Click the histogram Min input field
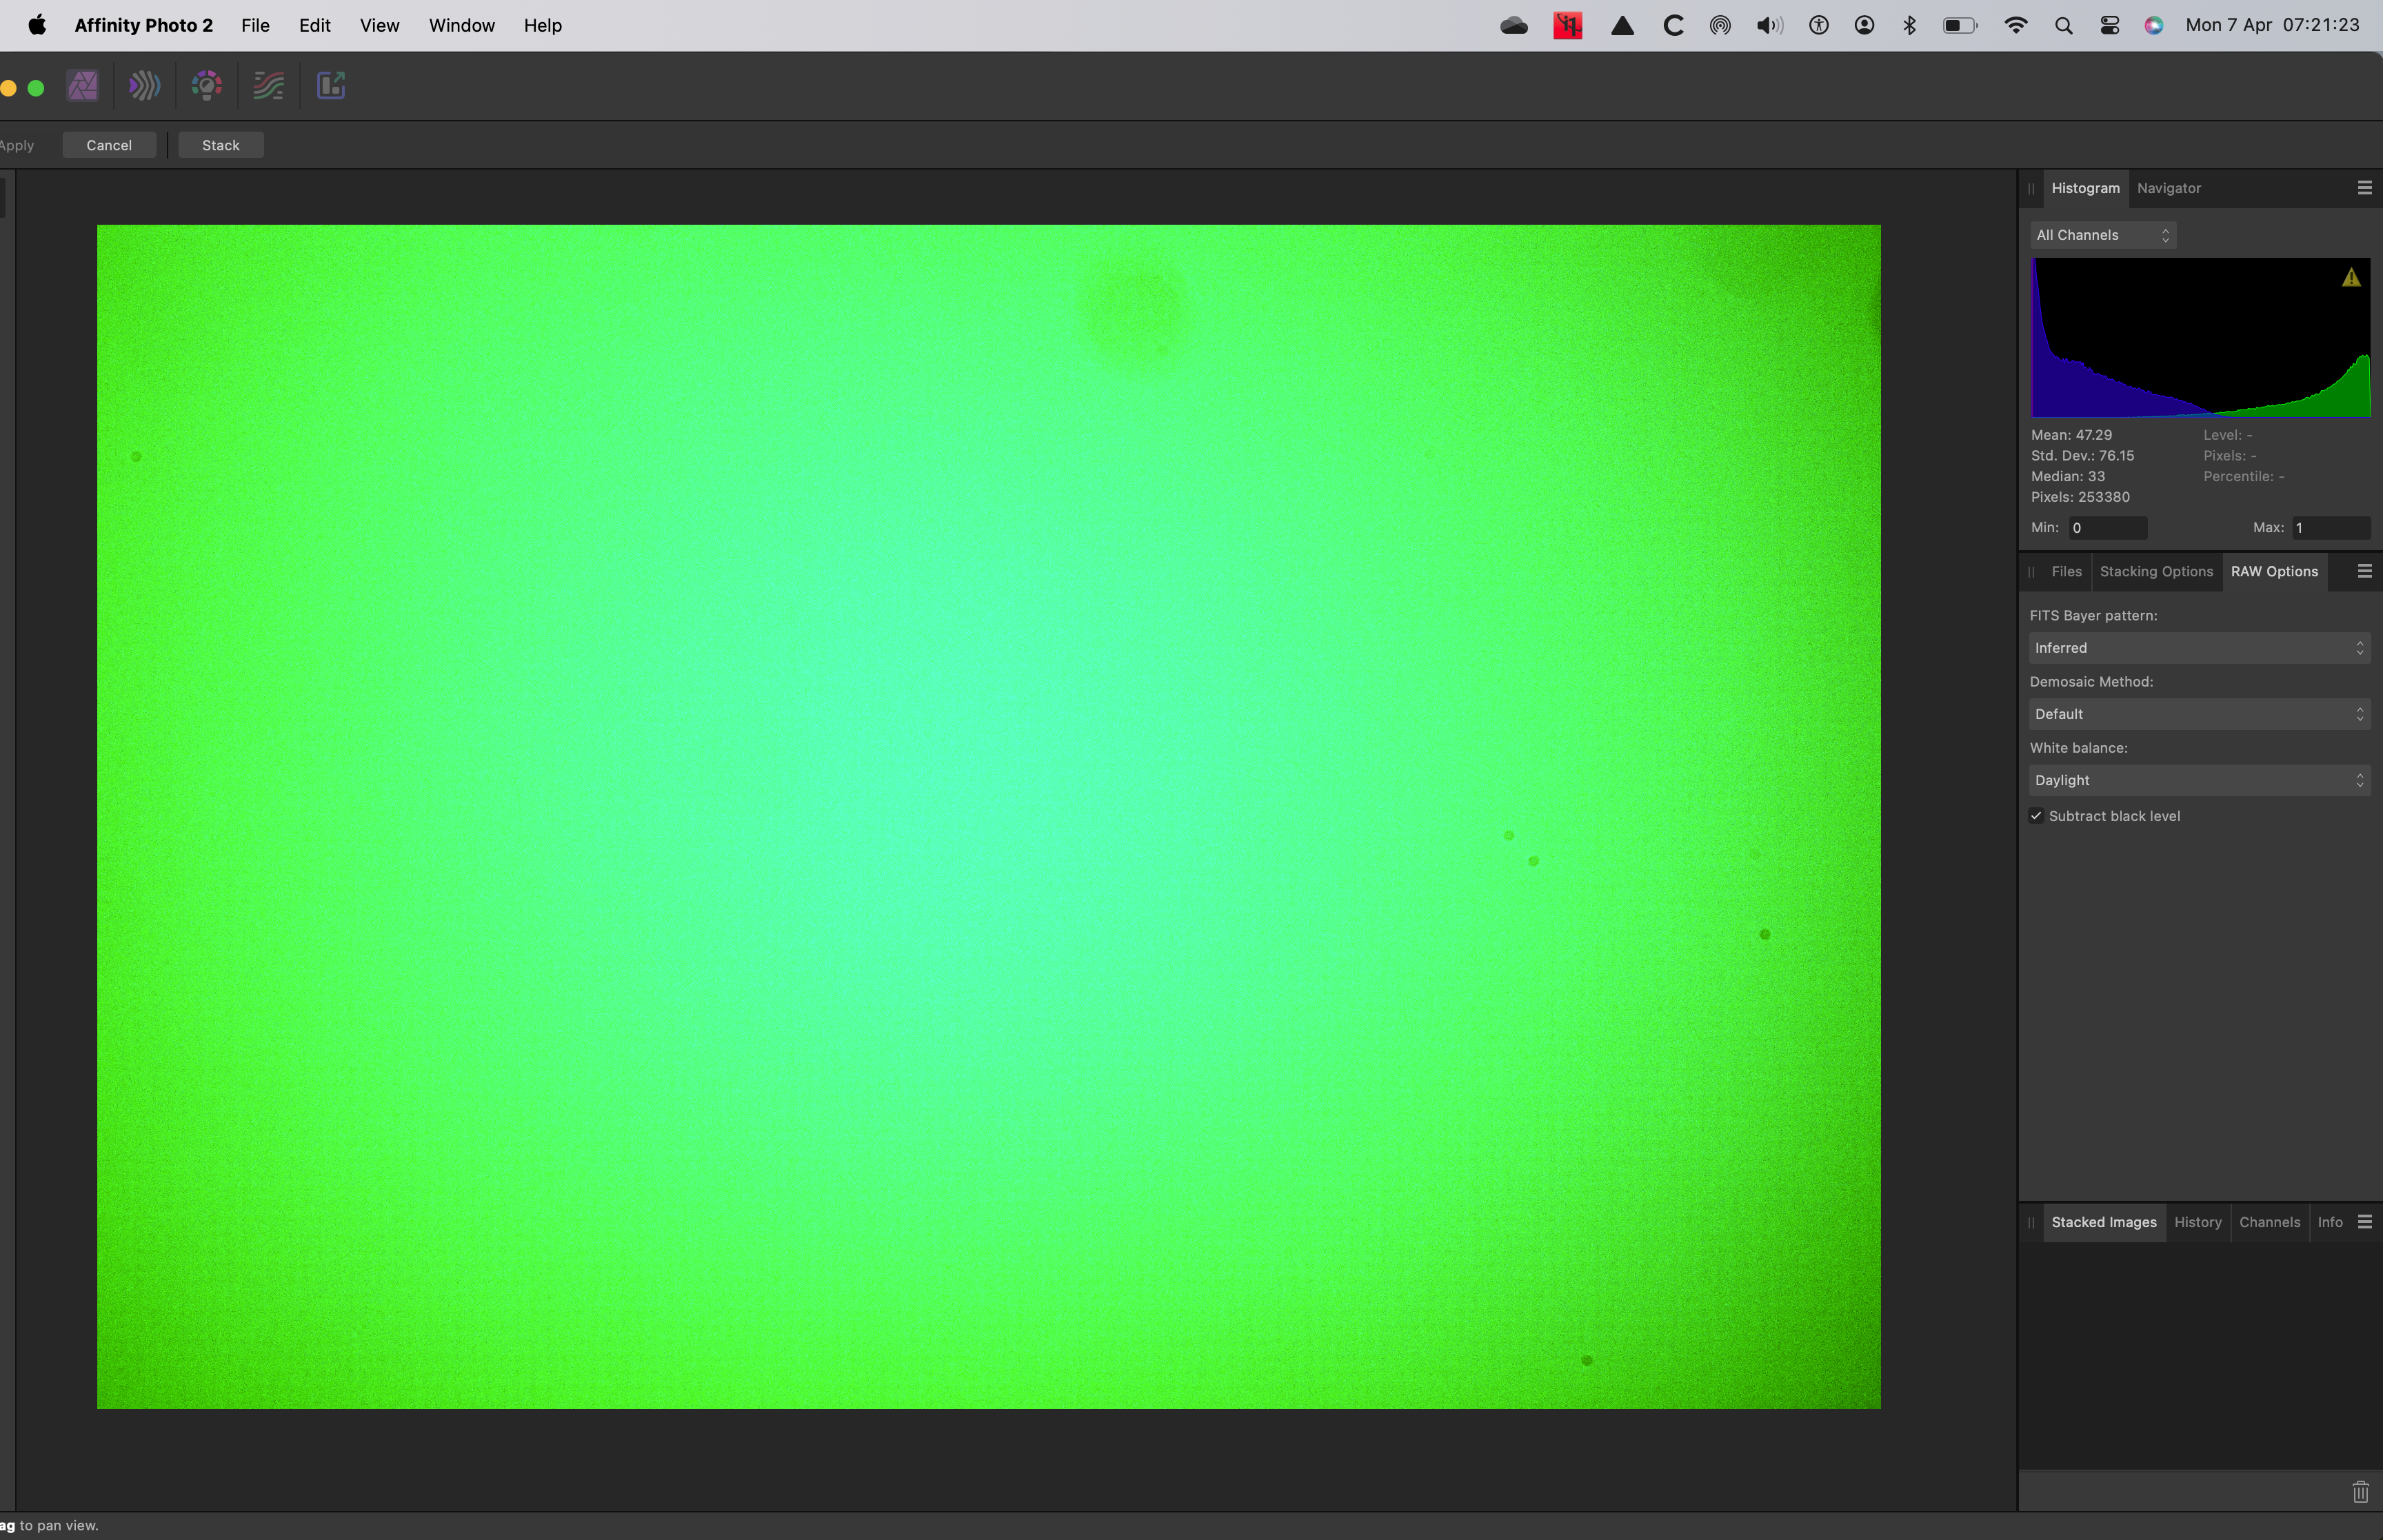Image resolution: width=2383 pixels, height=1540 pixels. coord(2107,528)
